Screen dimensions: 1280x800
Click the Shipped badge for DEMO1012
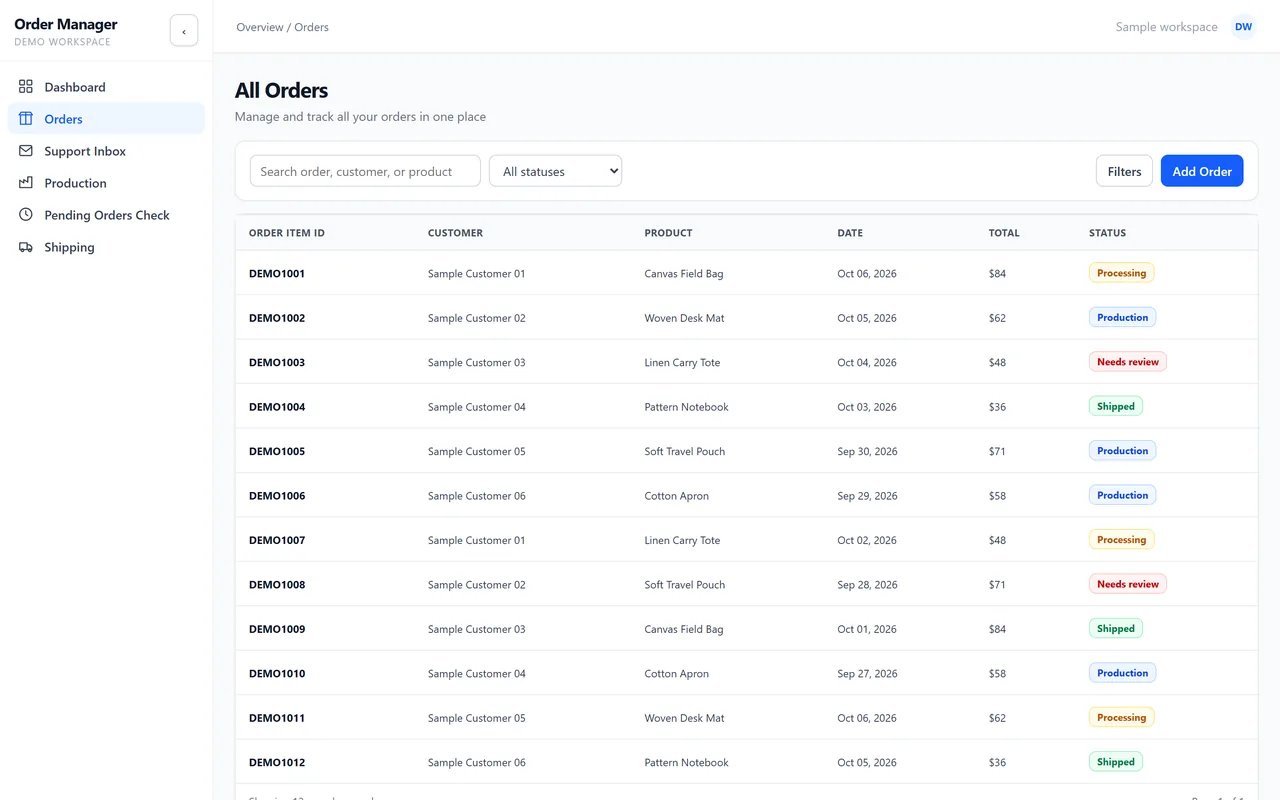[1115, 762]
